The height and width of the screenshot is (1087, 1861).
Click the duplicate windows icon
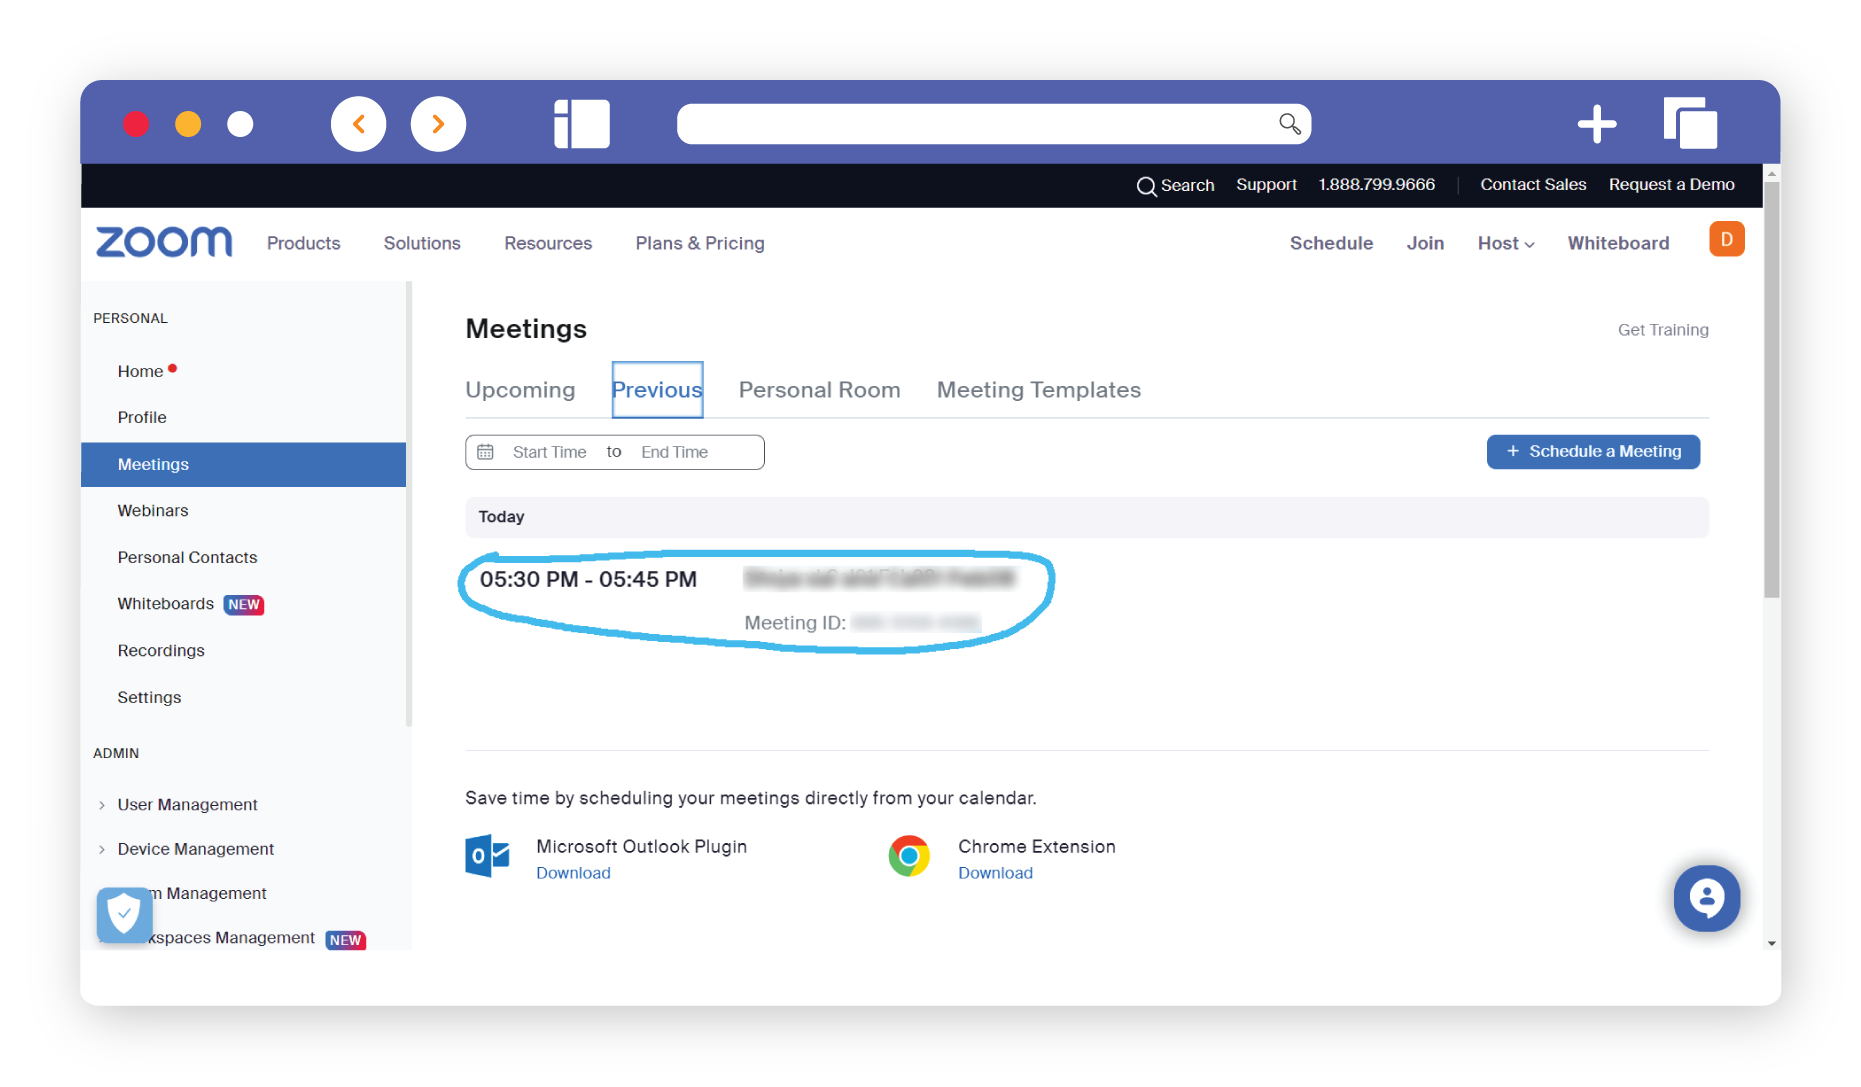tap(1690, 124)
